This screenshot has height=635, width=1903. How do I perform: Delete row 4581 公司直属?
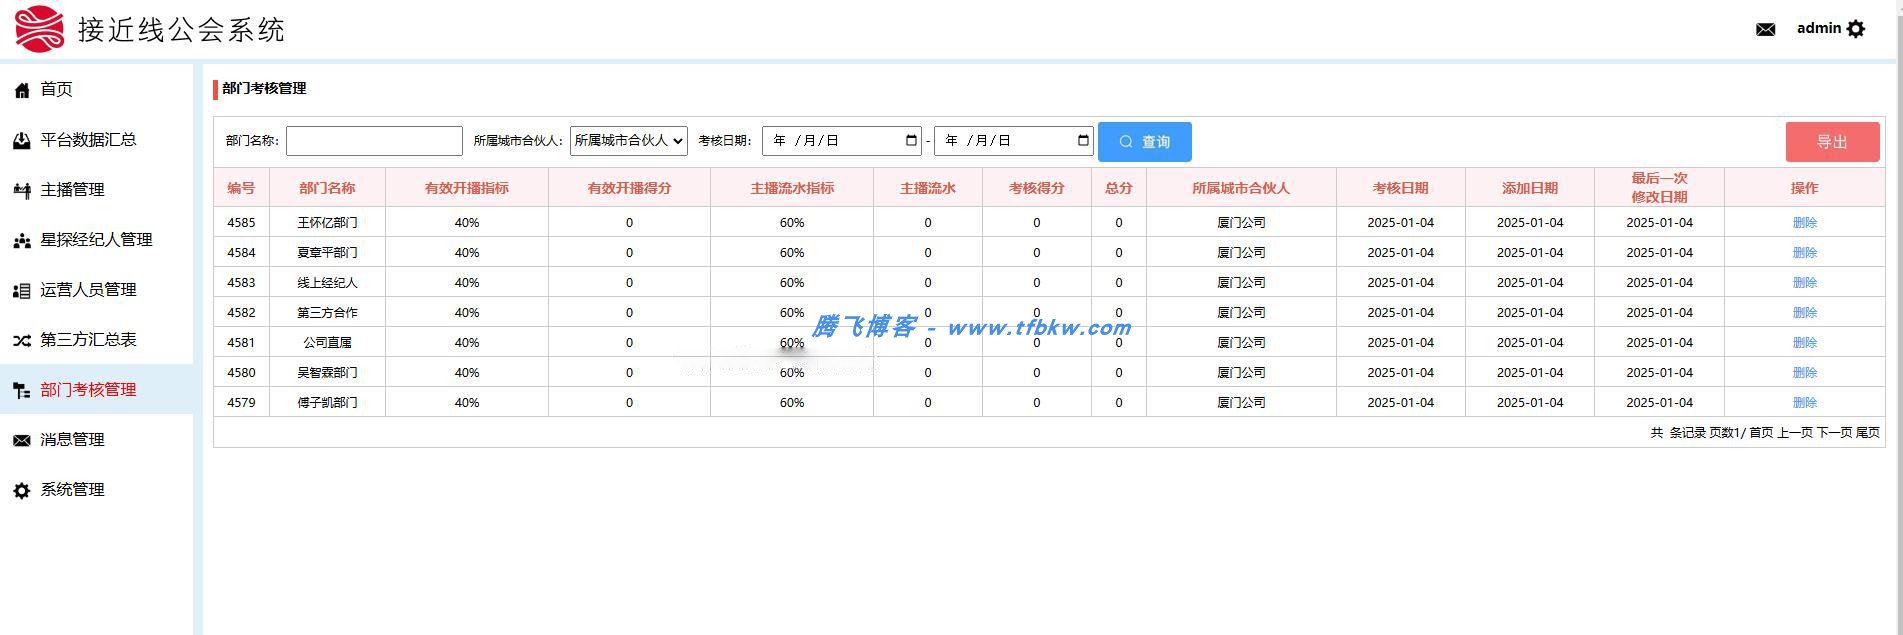pos(1805,343)
